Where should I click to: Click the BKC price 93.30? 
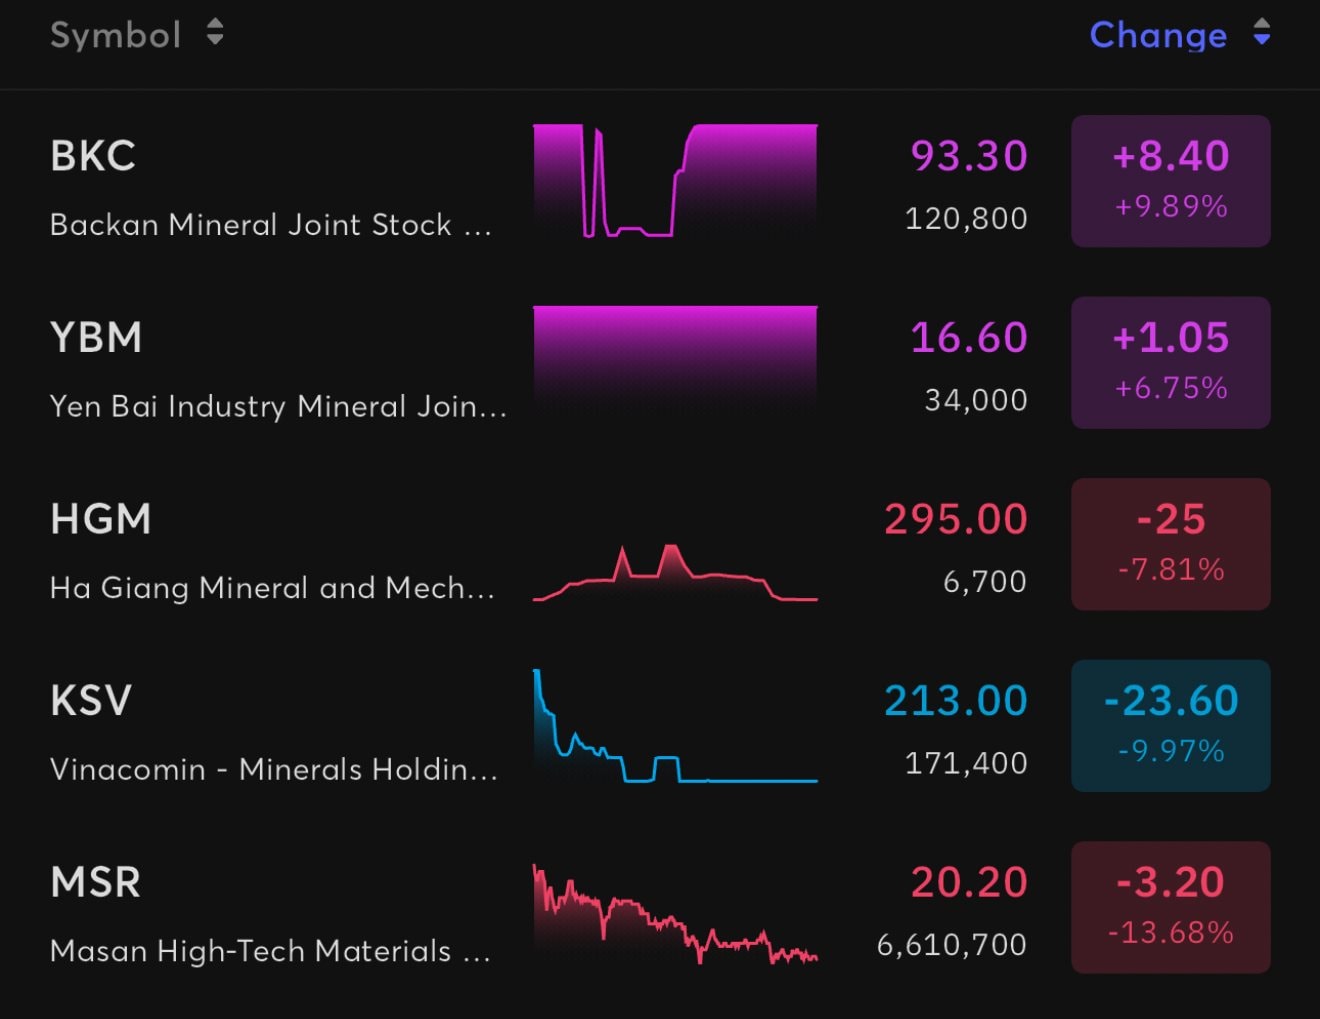click(969, 156)
